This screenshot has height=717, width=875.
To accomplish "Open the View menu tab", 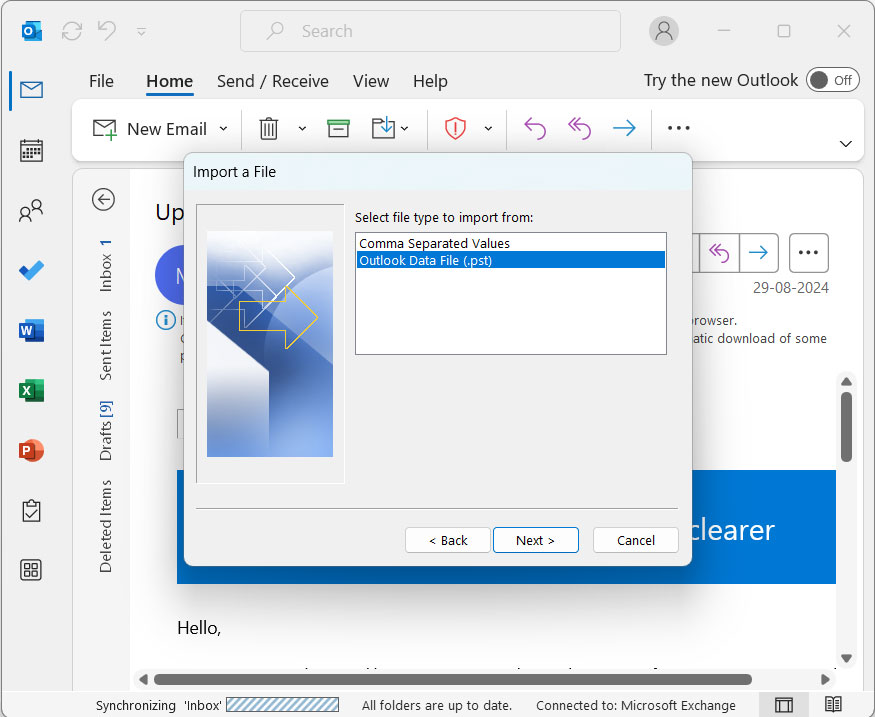I will (371, 81).
